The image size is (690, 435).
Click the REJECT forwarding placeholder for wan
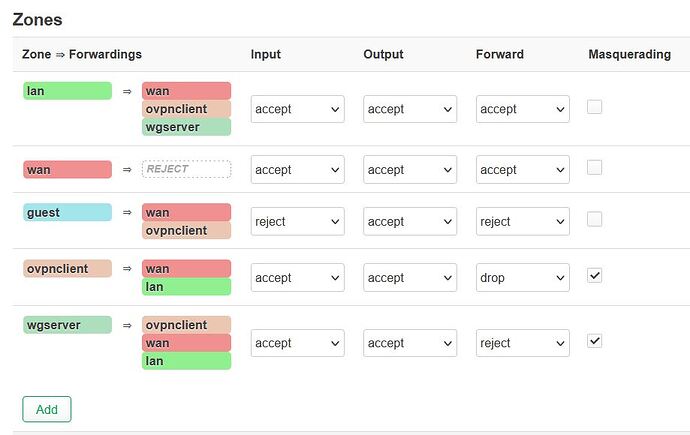click(187, 169)
